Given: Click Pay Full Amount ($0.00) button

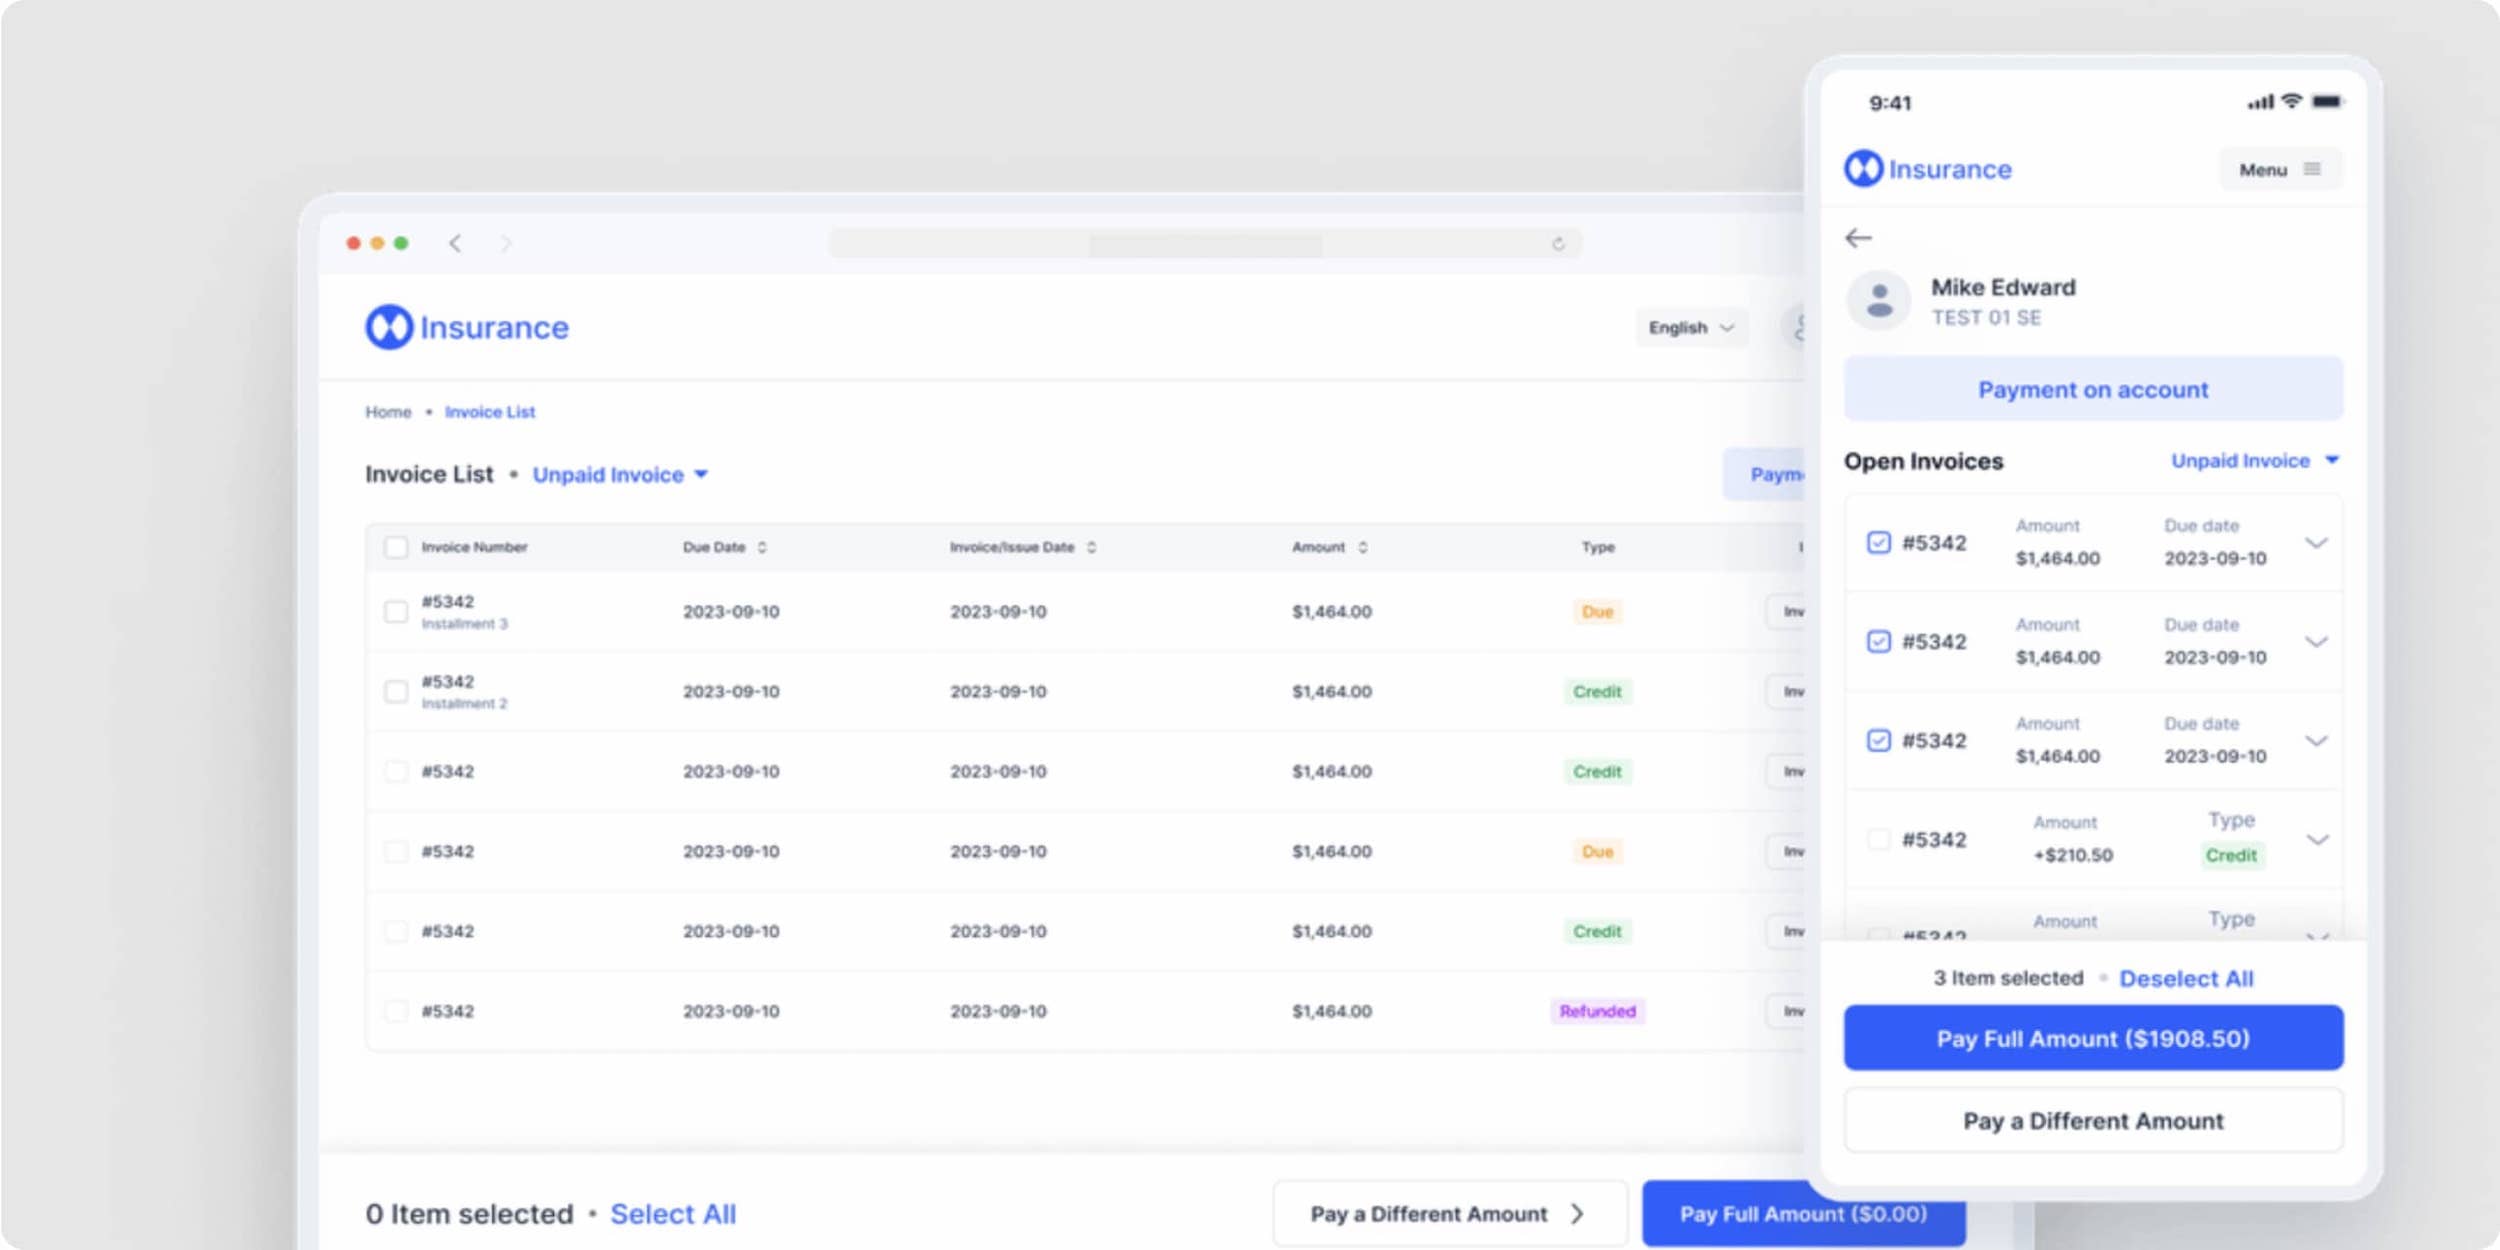Looking at the screenshot, I should [x=1803, y=1214].
